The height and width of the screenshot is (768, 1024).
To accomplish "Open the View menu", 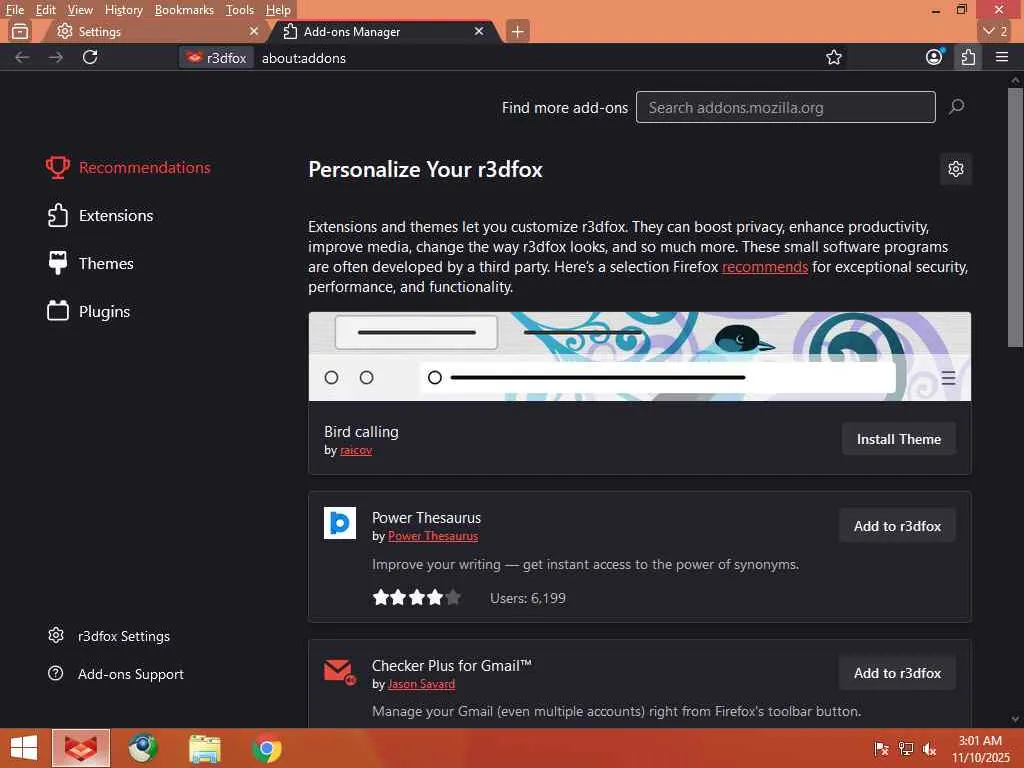I will tap(80, 10).
